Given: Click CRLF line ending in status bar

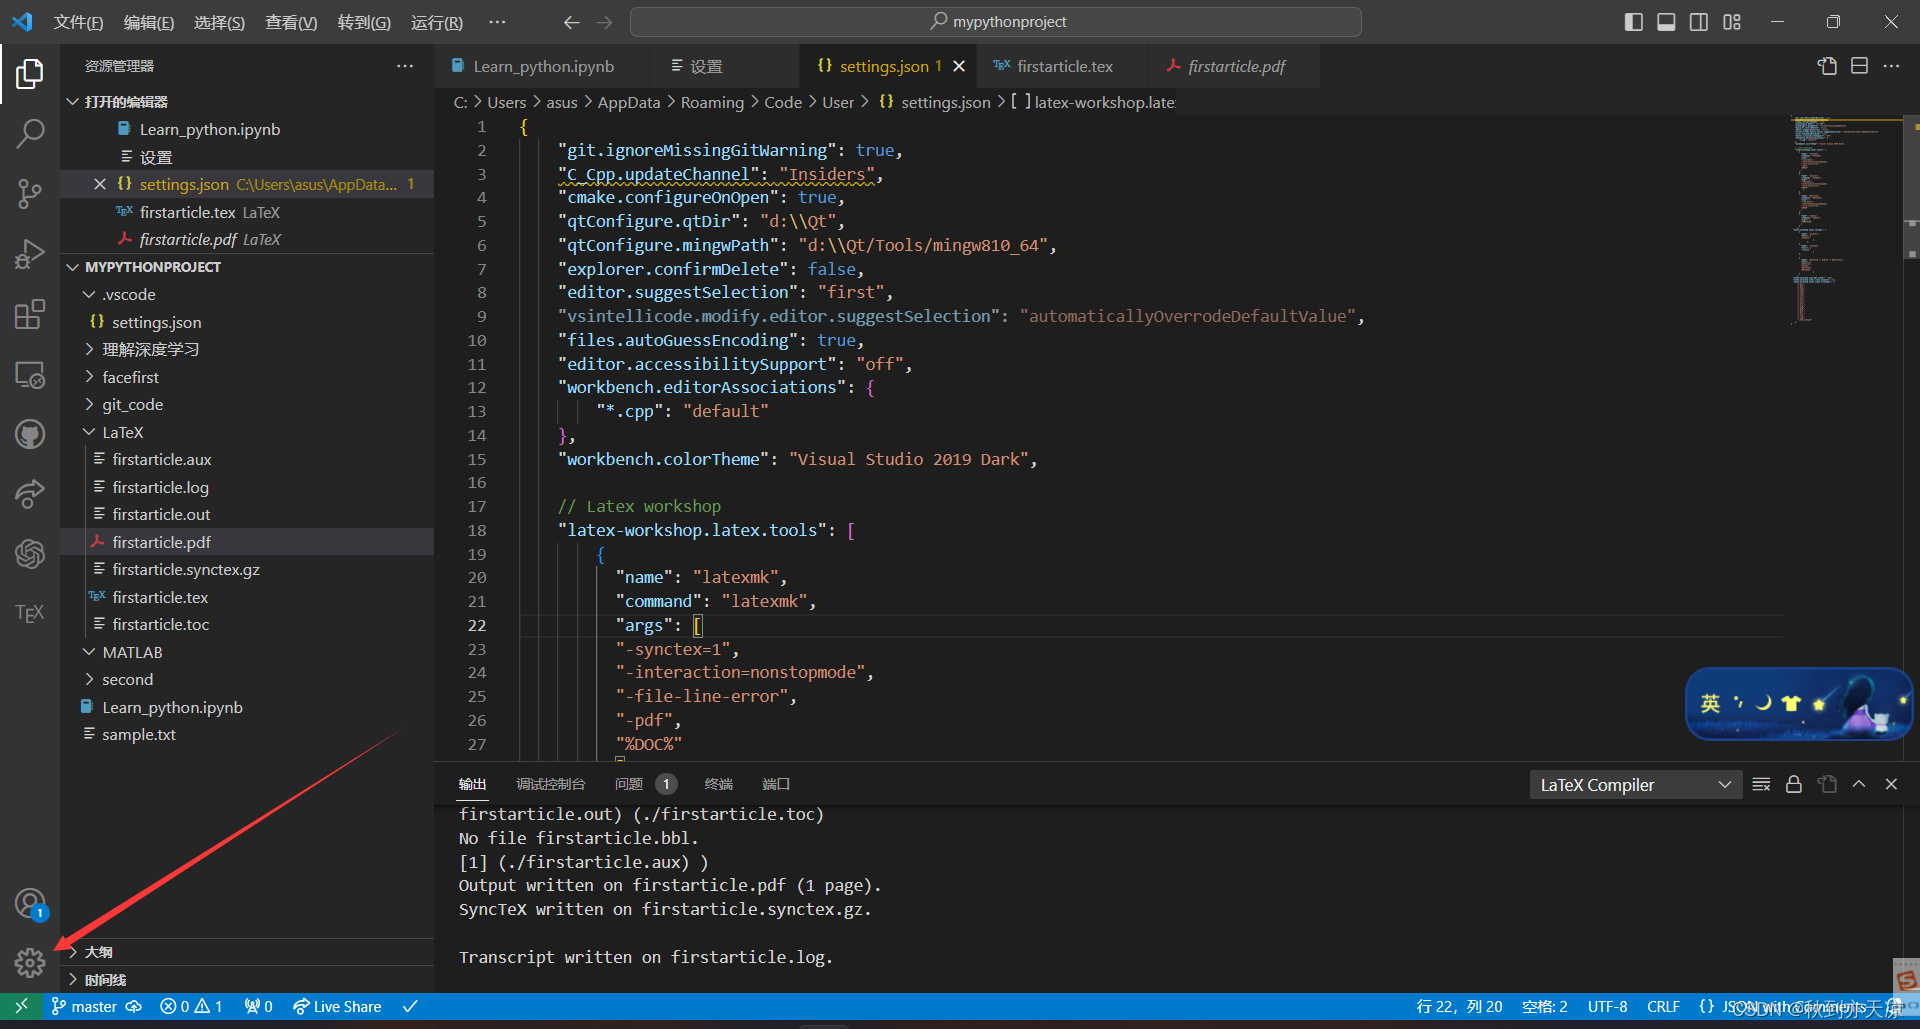Looking at the screenshot, I should pyautogui.click(x=1663, y=1007).
